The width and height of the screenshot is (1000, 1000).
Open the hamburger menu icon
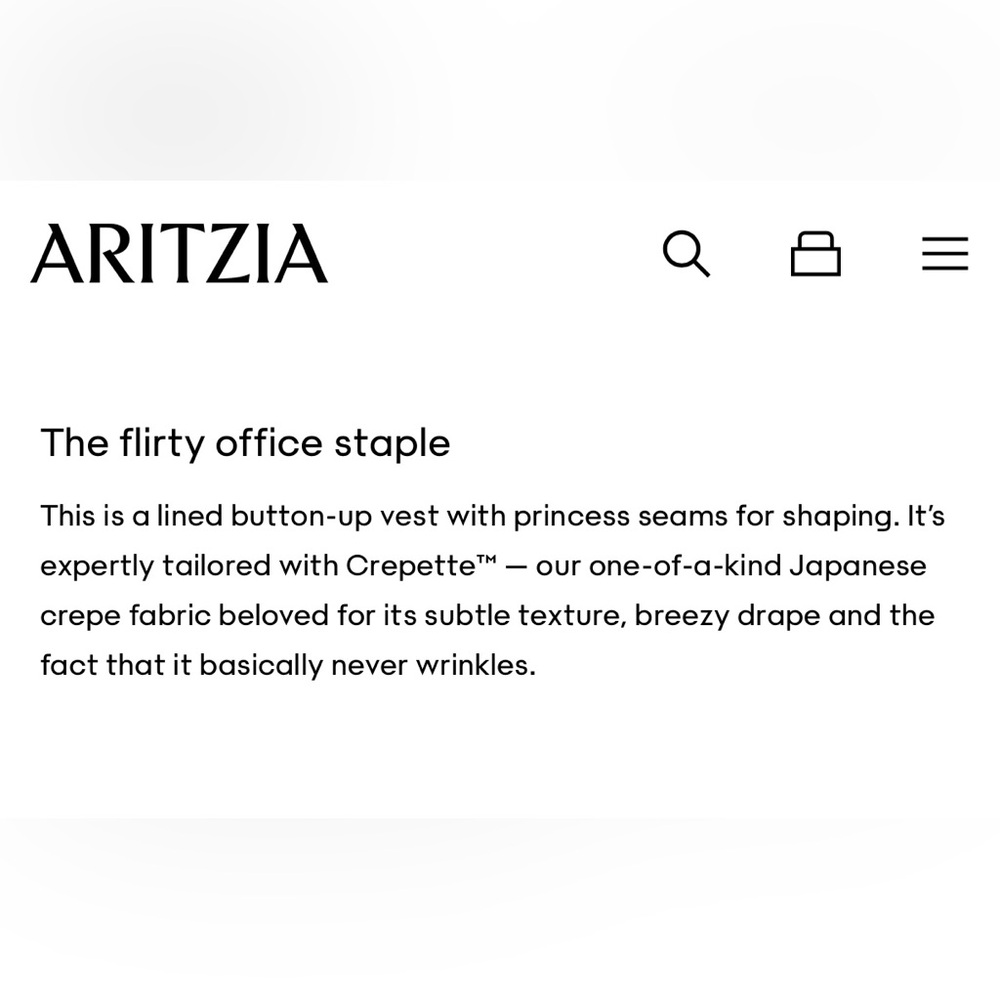click(x=945, y=254)
